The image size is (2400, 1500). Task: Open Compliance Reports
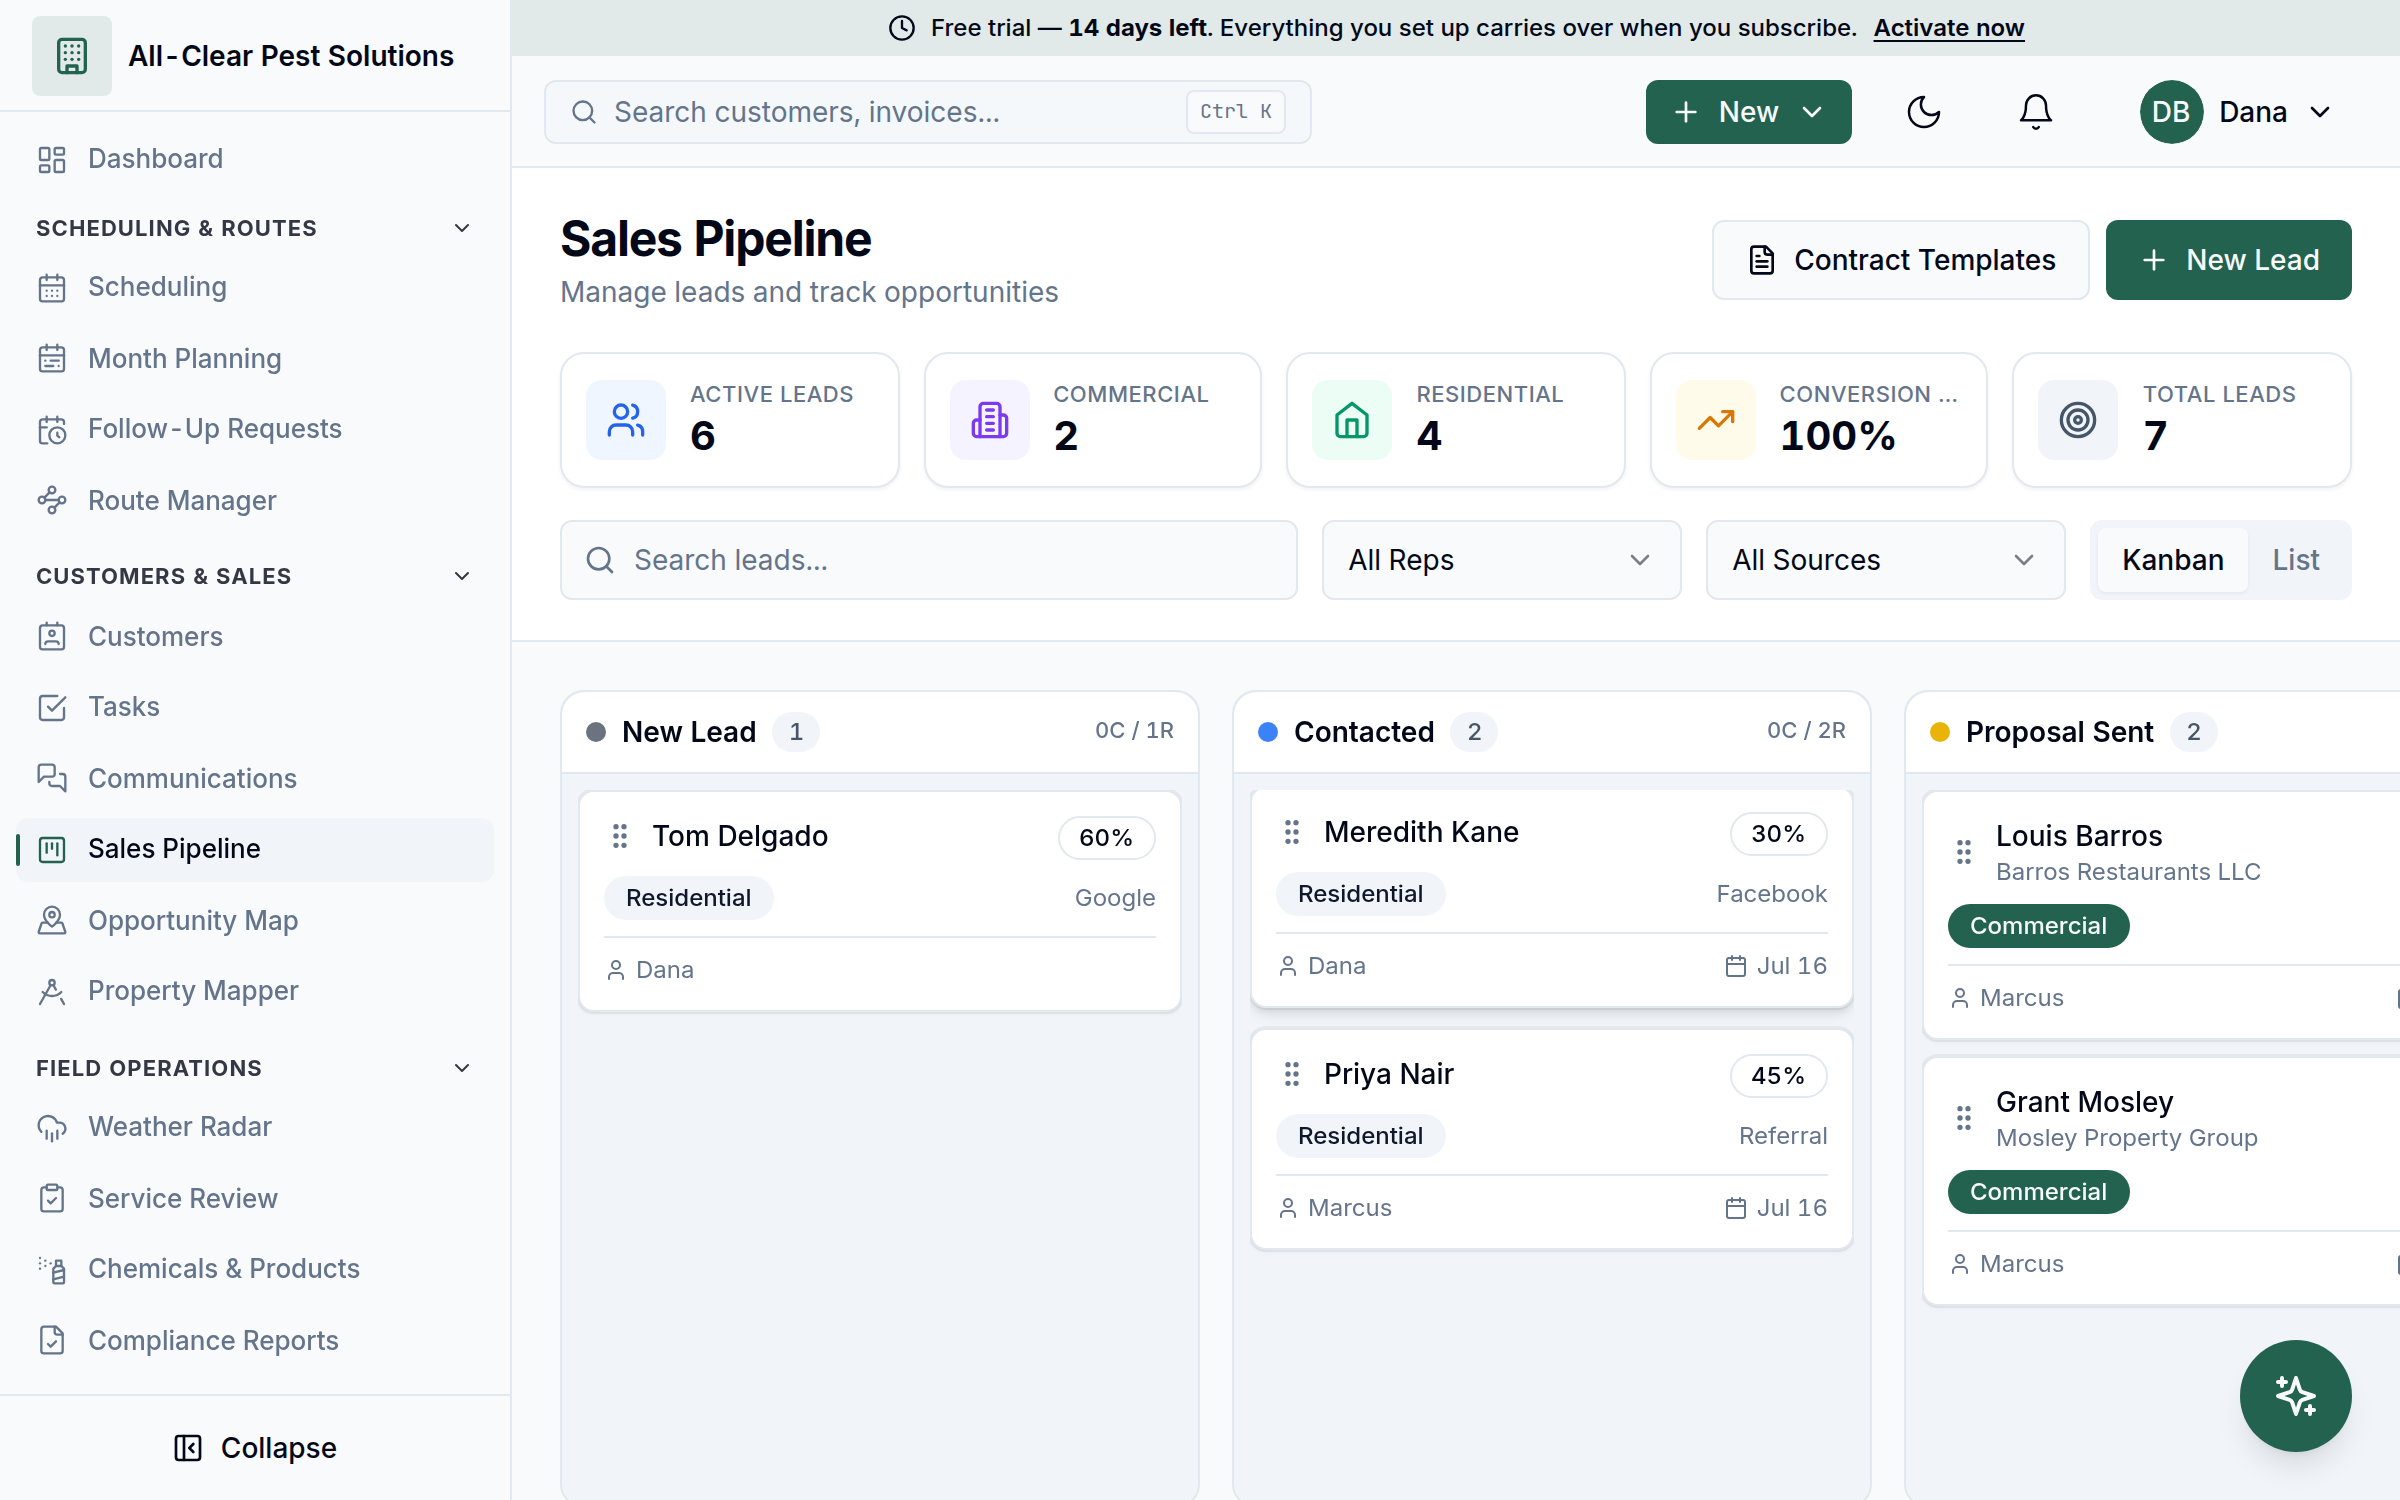tap(255, 1340)
